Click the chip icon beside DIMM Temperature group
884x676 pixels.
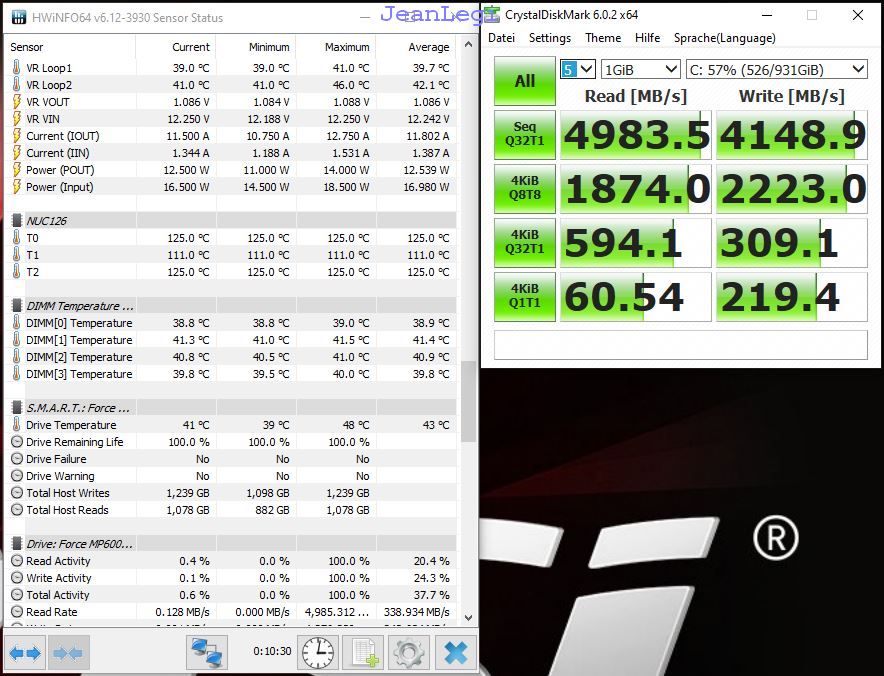pyautogui.click(x=17, y=306)
